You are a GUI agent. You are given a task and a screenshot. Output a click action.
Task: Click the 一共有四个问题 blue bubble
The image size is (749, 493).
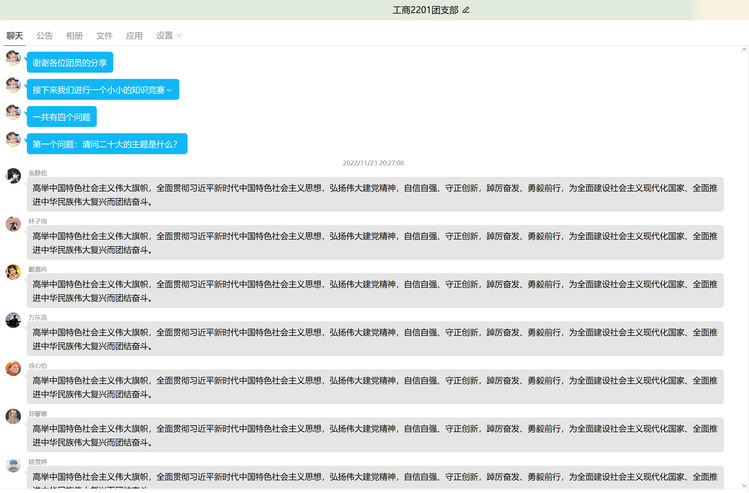pos(62,117)
